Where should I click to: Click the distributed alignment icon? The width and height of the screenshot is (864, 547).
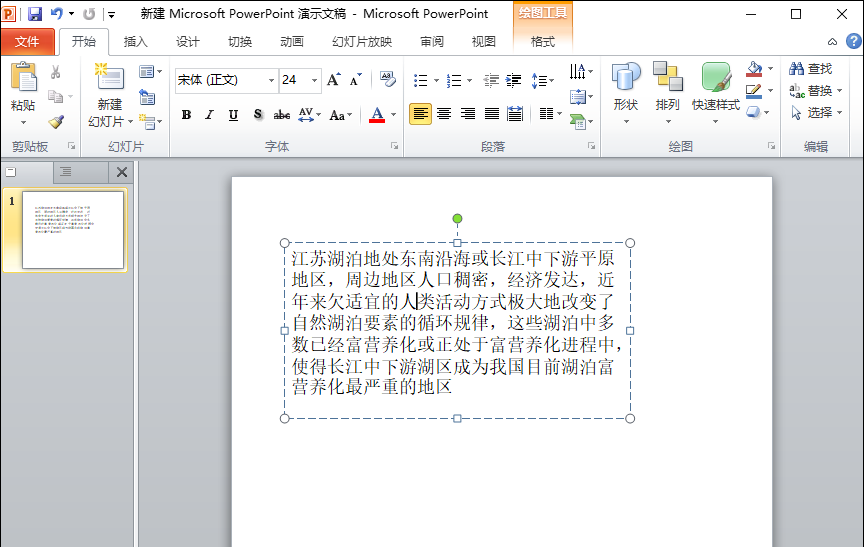[x=515, y=114]
